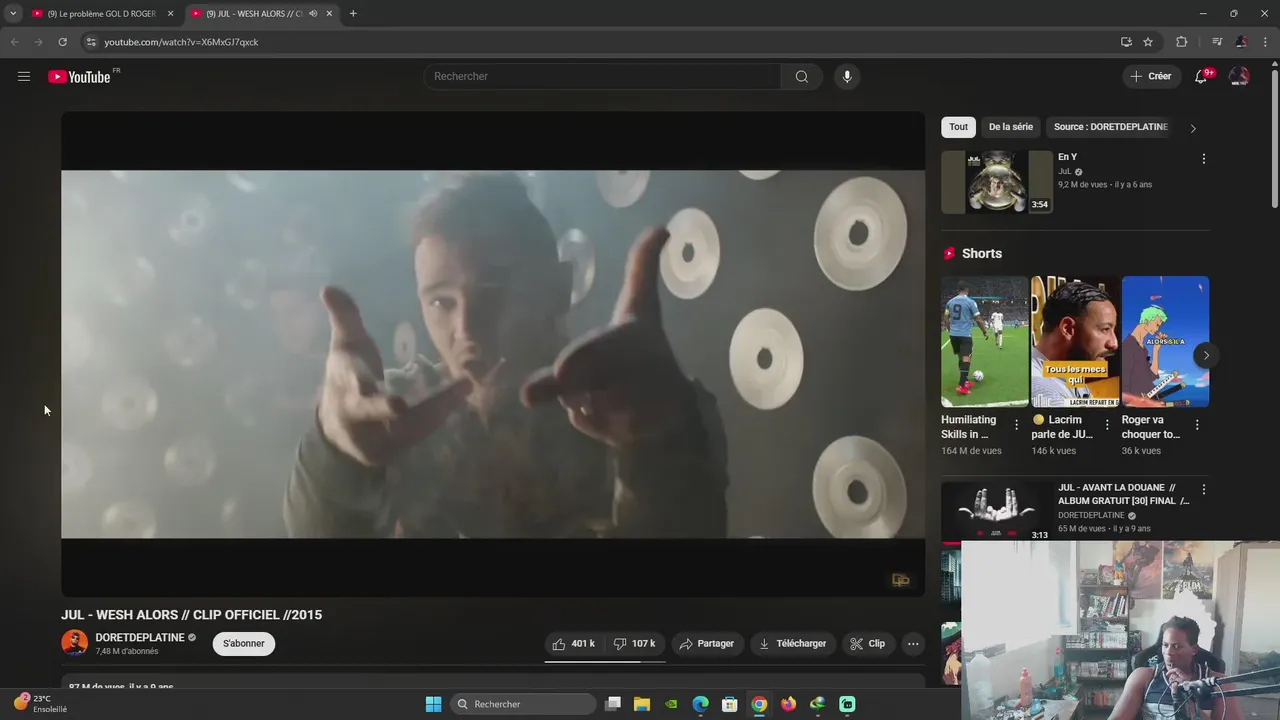1280x720 pixels.
Task: Reload the page in Chrome
Action: (62, 42)
